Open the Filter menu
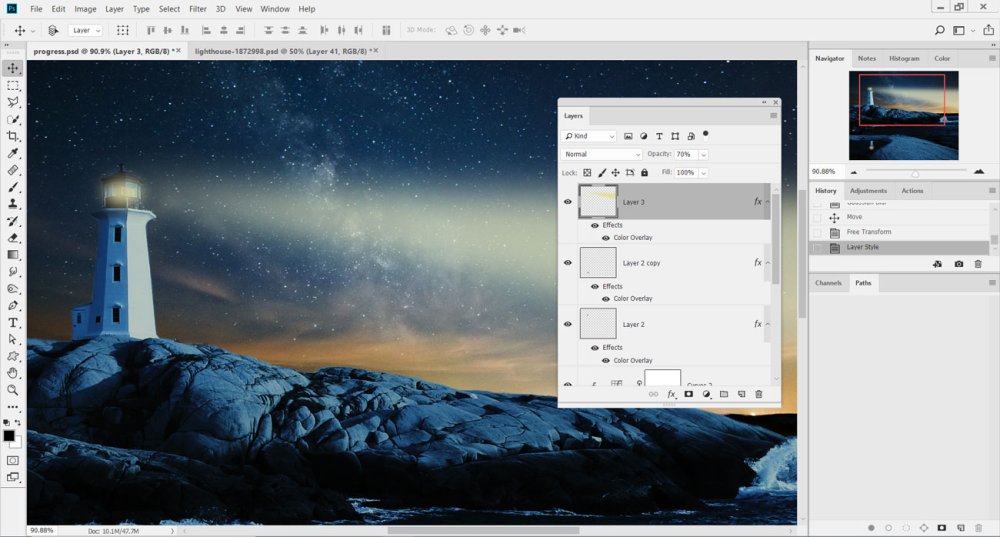 click(x=198, y=9)
